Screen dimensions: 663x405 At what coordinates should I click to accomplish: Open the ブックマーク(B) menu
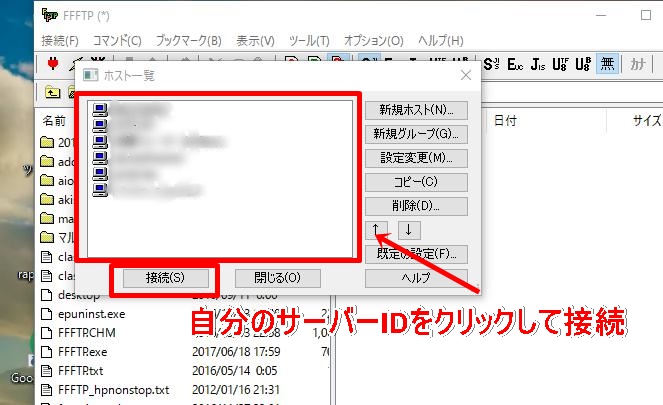pos(189,41)
